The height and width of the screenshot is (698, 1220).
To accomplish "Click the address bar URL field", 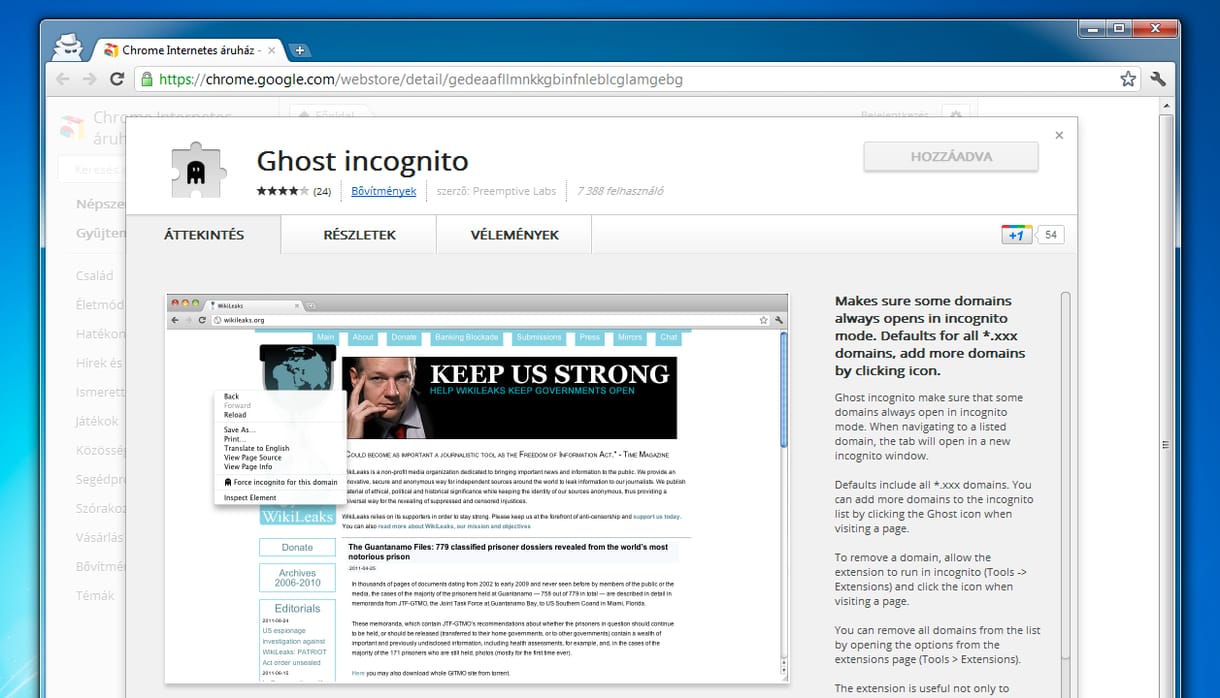I will pyautogui.click(x=635, y=79).
